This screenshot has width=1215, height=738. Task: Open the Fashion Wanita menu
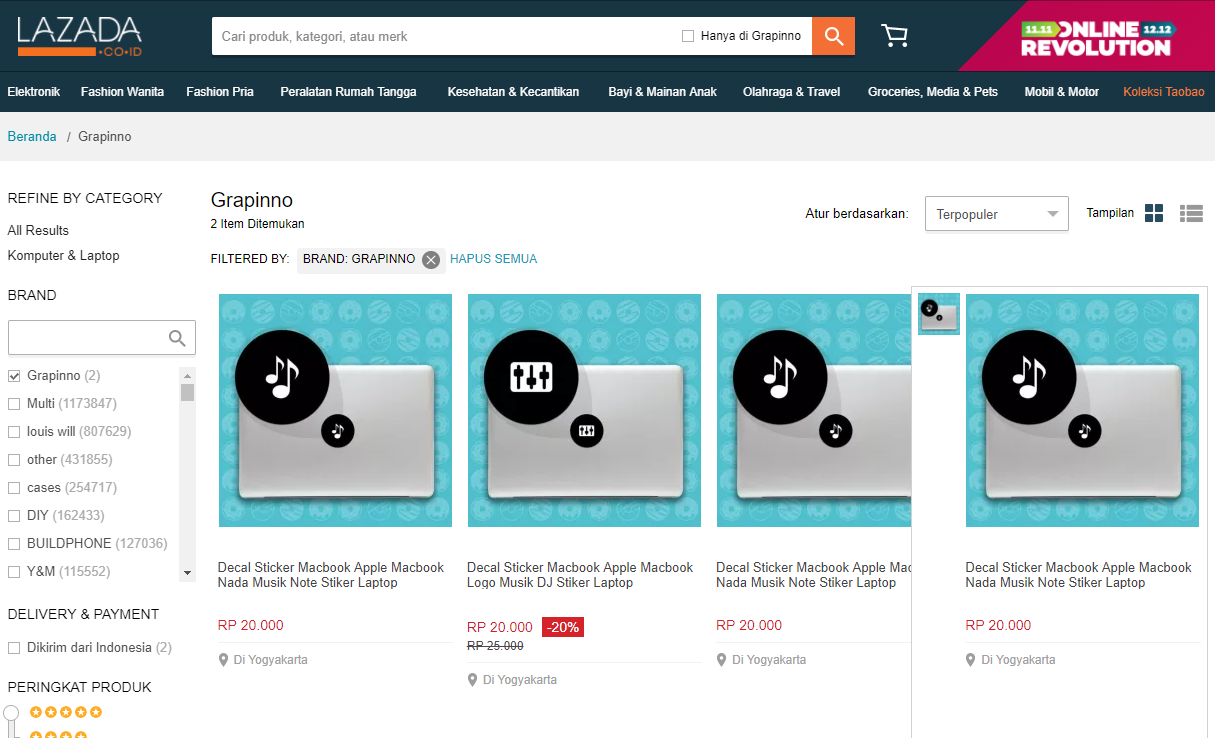click(123, 92)
